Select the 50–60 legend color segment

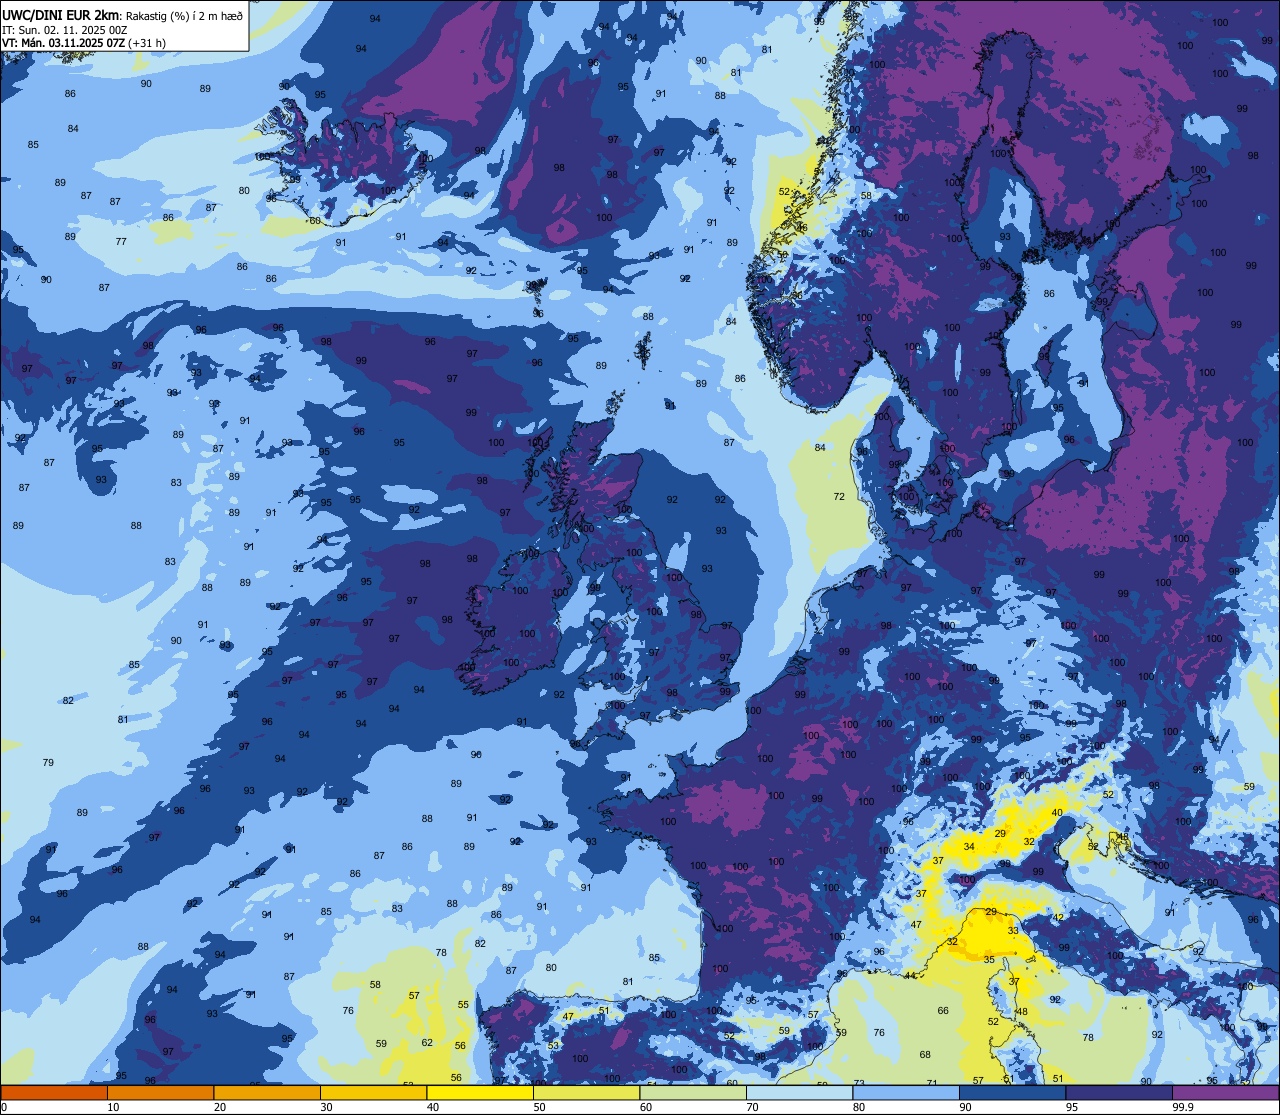[586, 1093]
